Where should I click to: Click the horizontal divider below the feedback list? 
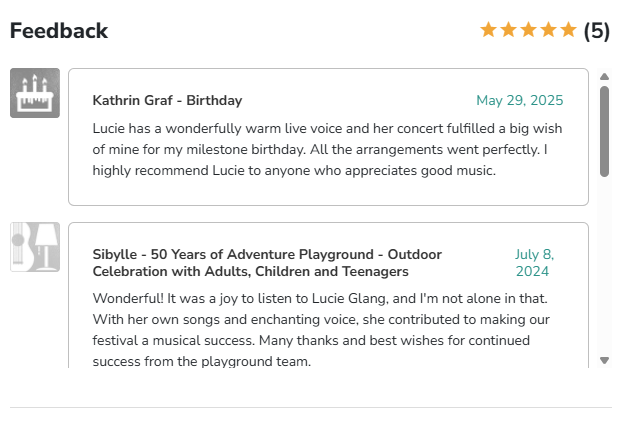311,408
